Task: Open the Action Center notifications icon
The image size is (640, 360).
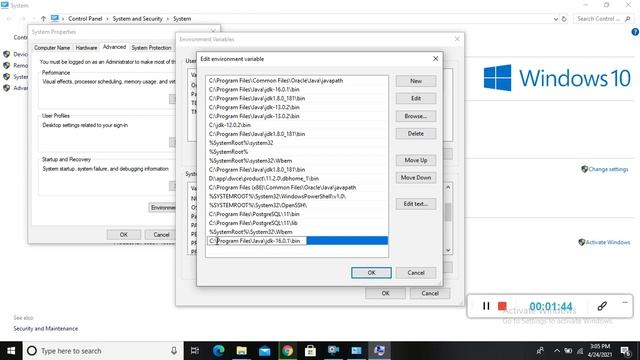Action: click(x=625, y=351)
